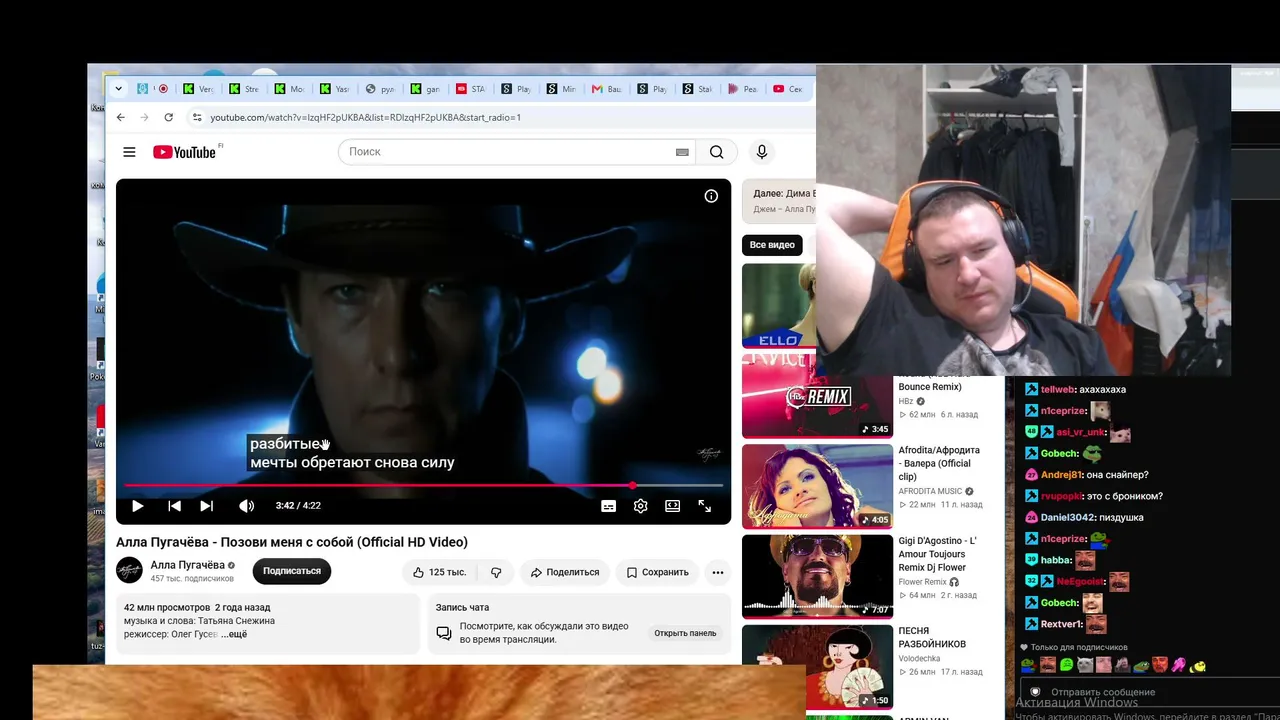Open the Алла Пугачёва channel name link
This screenshot has height=720, width=1280.
[x=188, y=565]
